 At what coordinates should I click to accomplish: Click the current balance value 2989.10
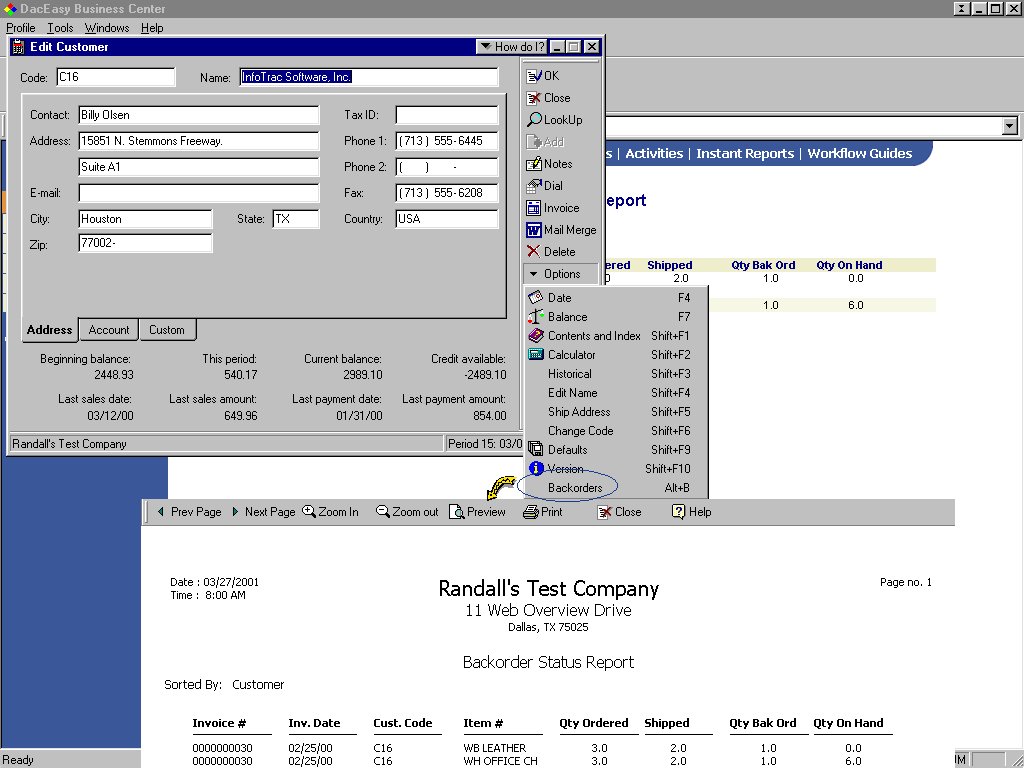pos(362,375)
